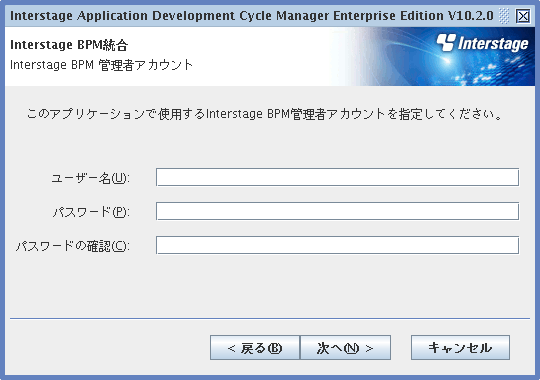Click the Interstage BPM 管理者アカウント subtitle
Image resolution: width=540 pixels, height=380 pixels.
pos(101,65)
